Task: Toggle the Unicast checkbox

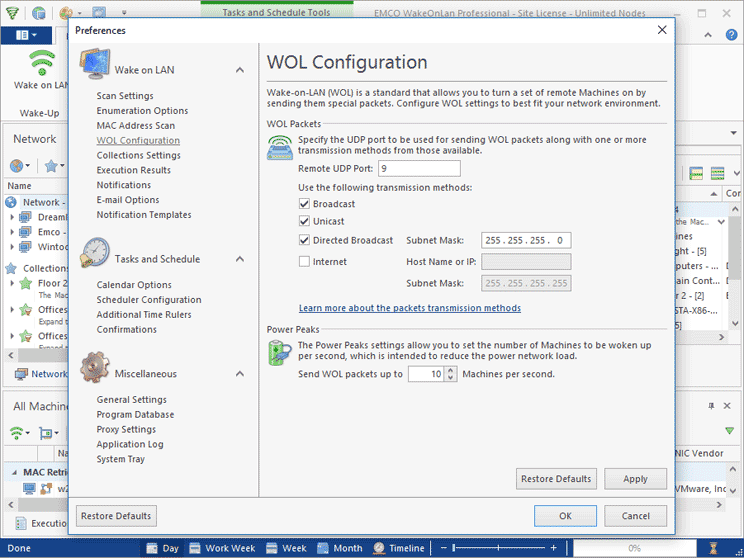Action: coord(305,221)
